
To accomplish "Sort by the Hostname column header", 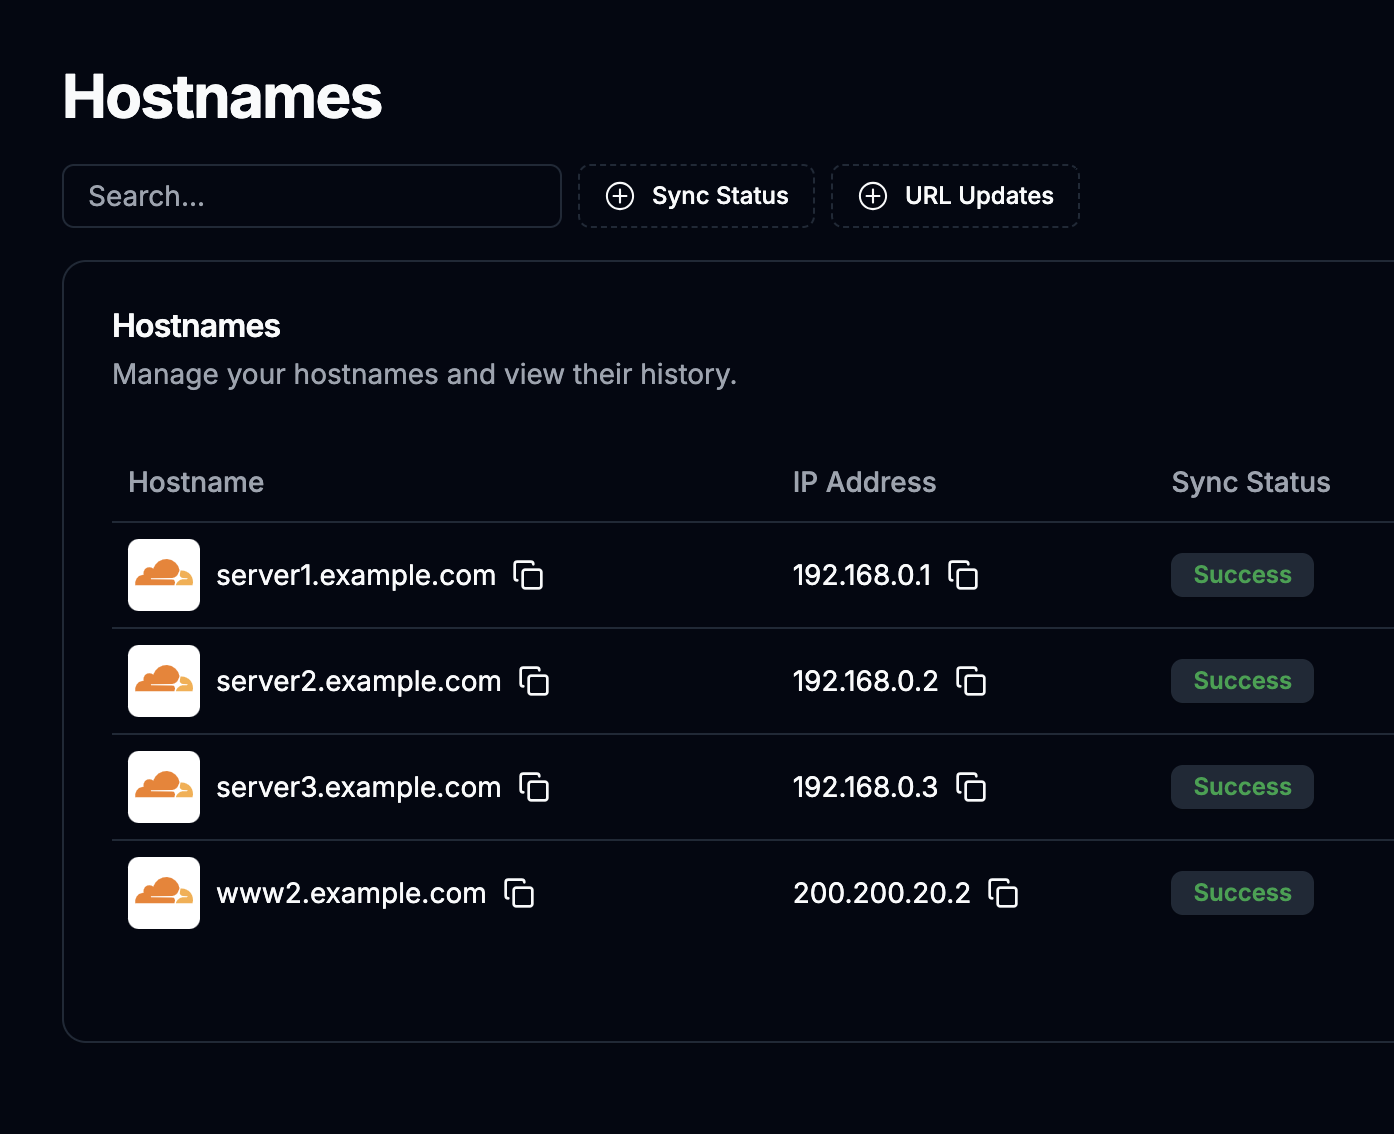I will (196, 482).
